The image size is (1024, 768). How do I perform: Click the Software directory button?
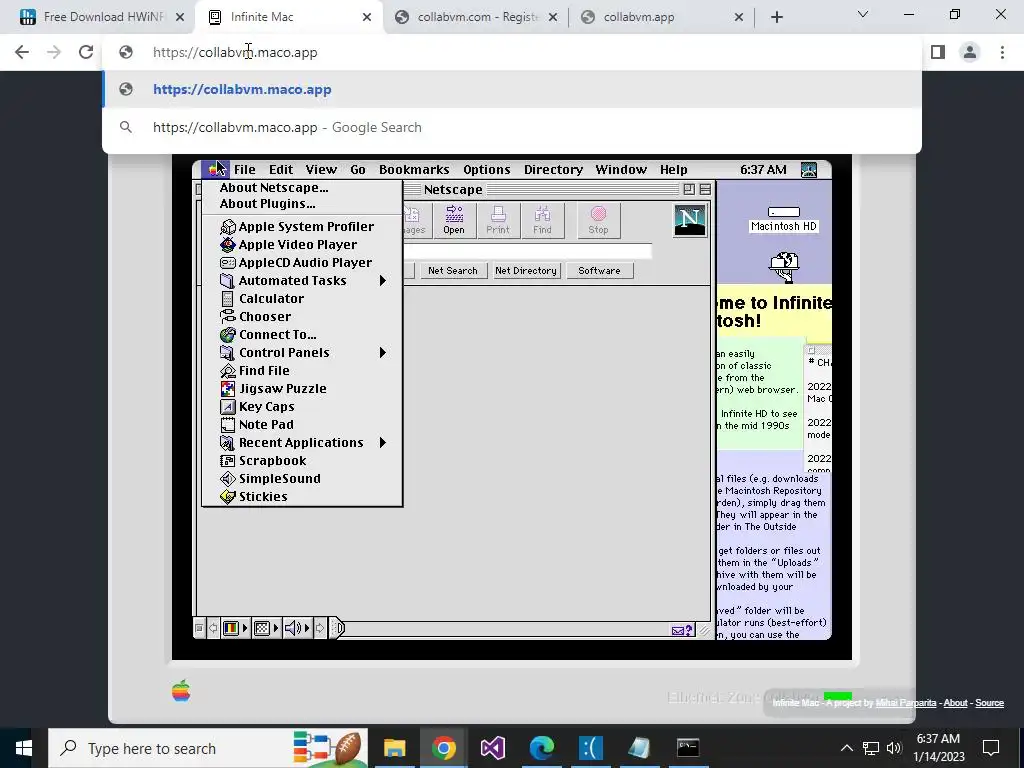point(599,270)
